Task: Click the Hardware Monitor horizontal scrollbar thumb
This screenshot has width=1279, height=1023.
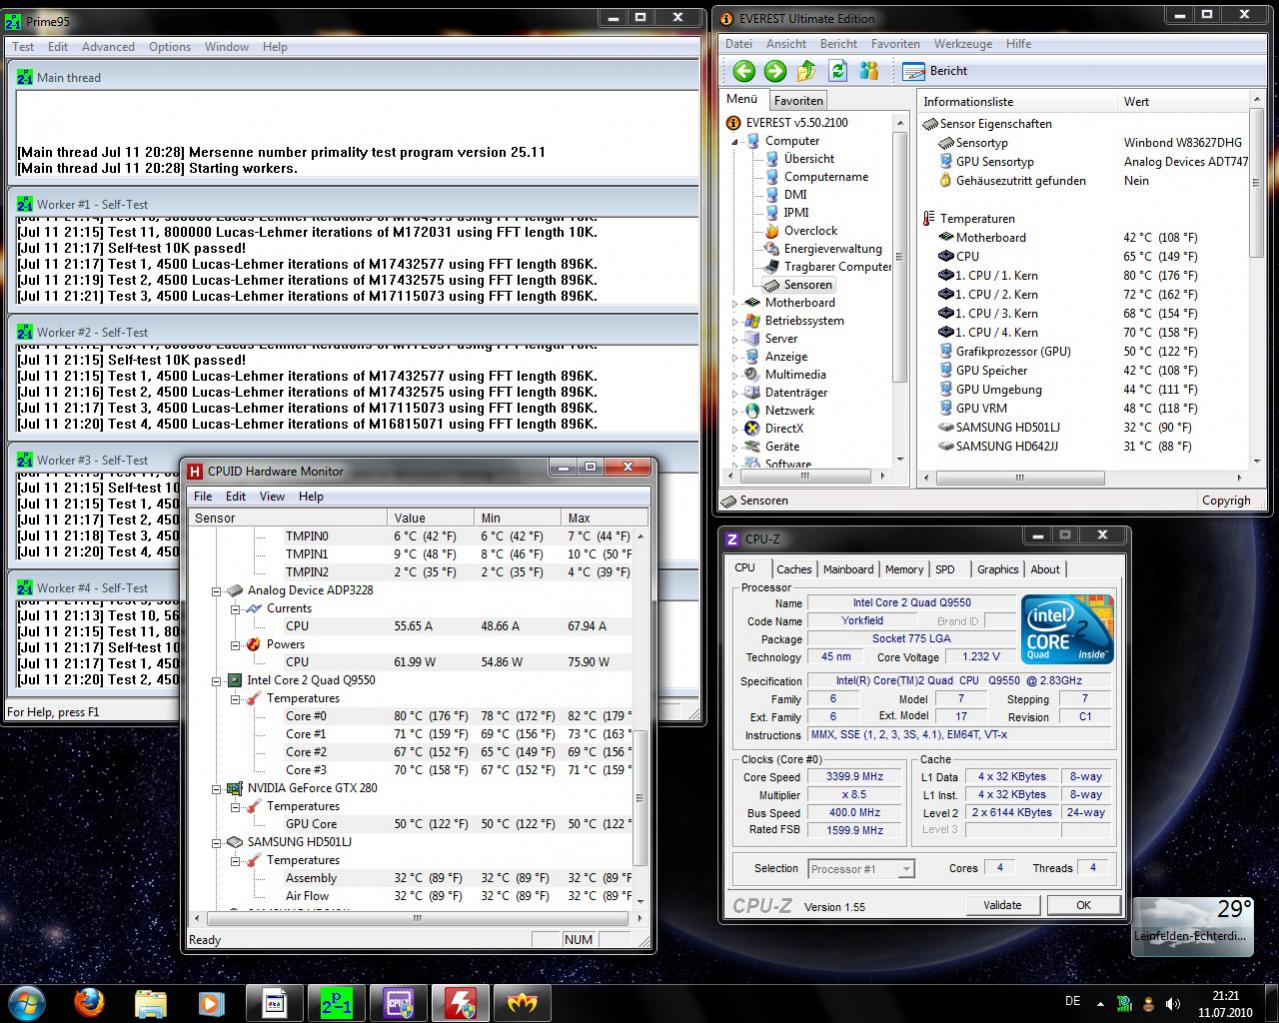Action: pyautogui.click(x=417, y=918)
